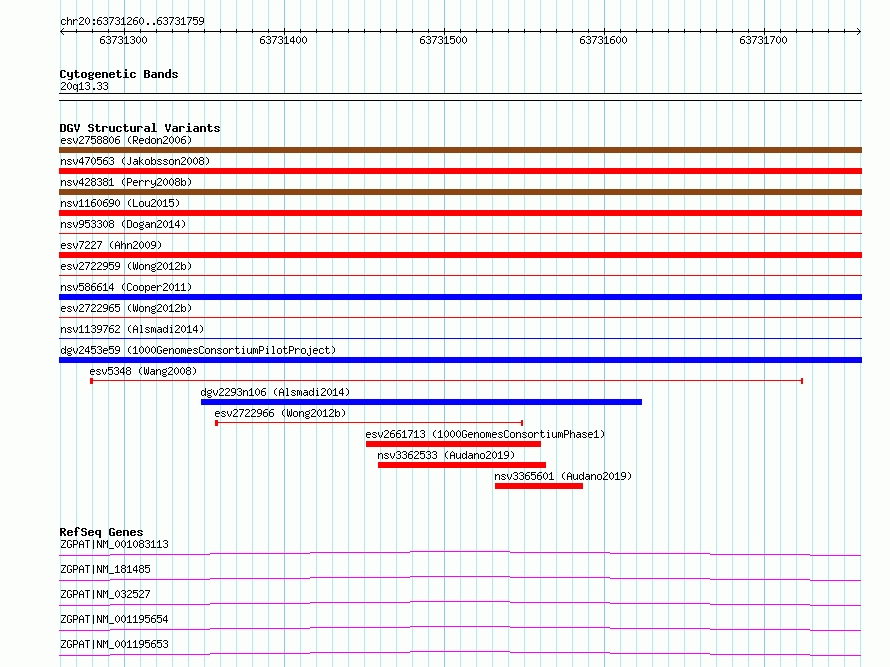Click the 63731700 ruler tick label

tap(763, 40)
